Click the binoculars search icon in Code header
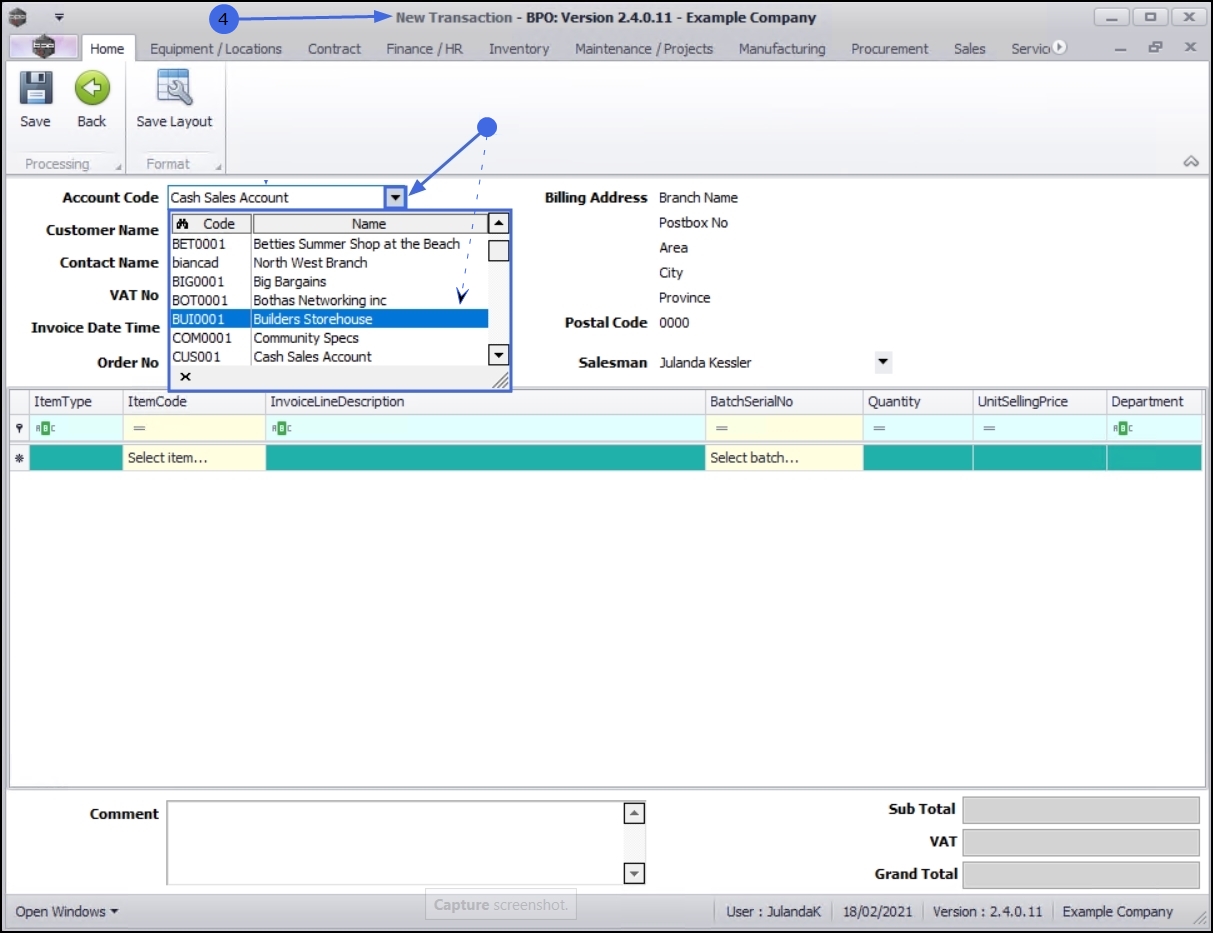1213x933 pixels. point(182,224)
